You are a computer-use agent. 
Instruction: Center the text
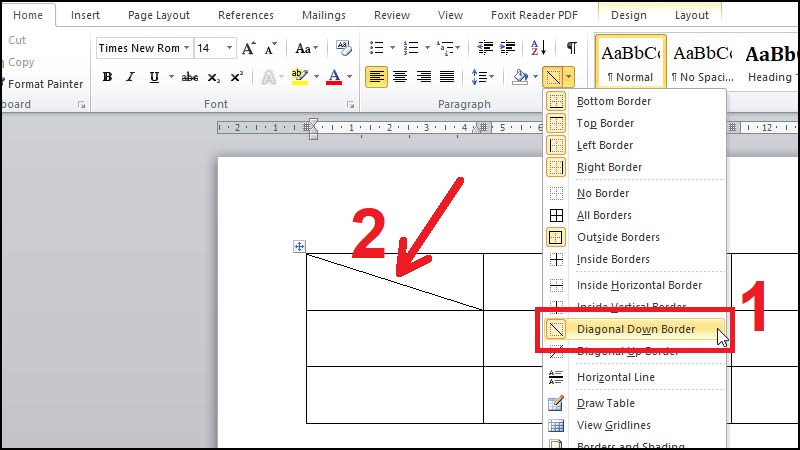[x=400, y=77]
